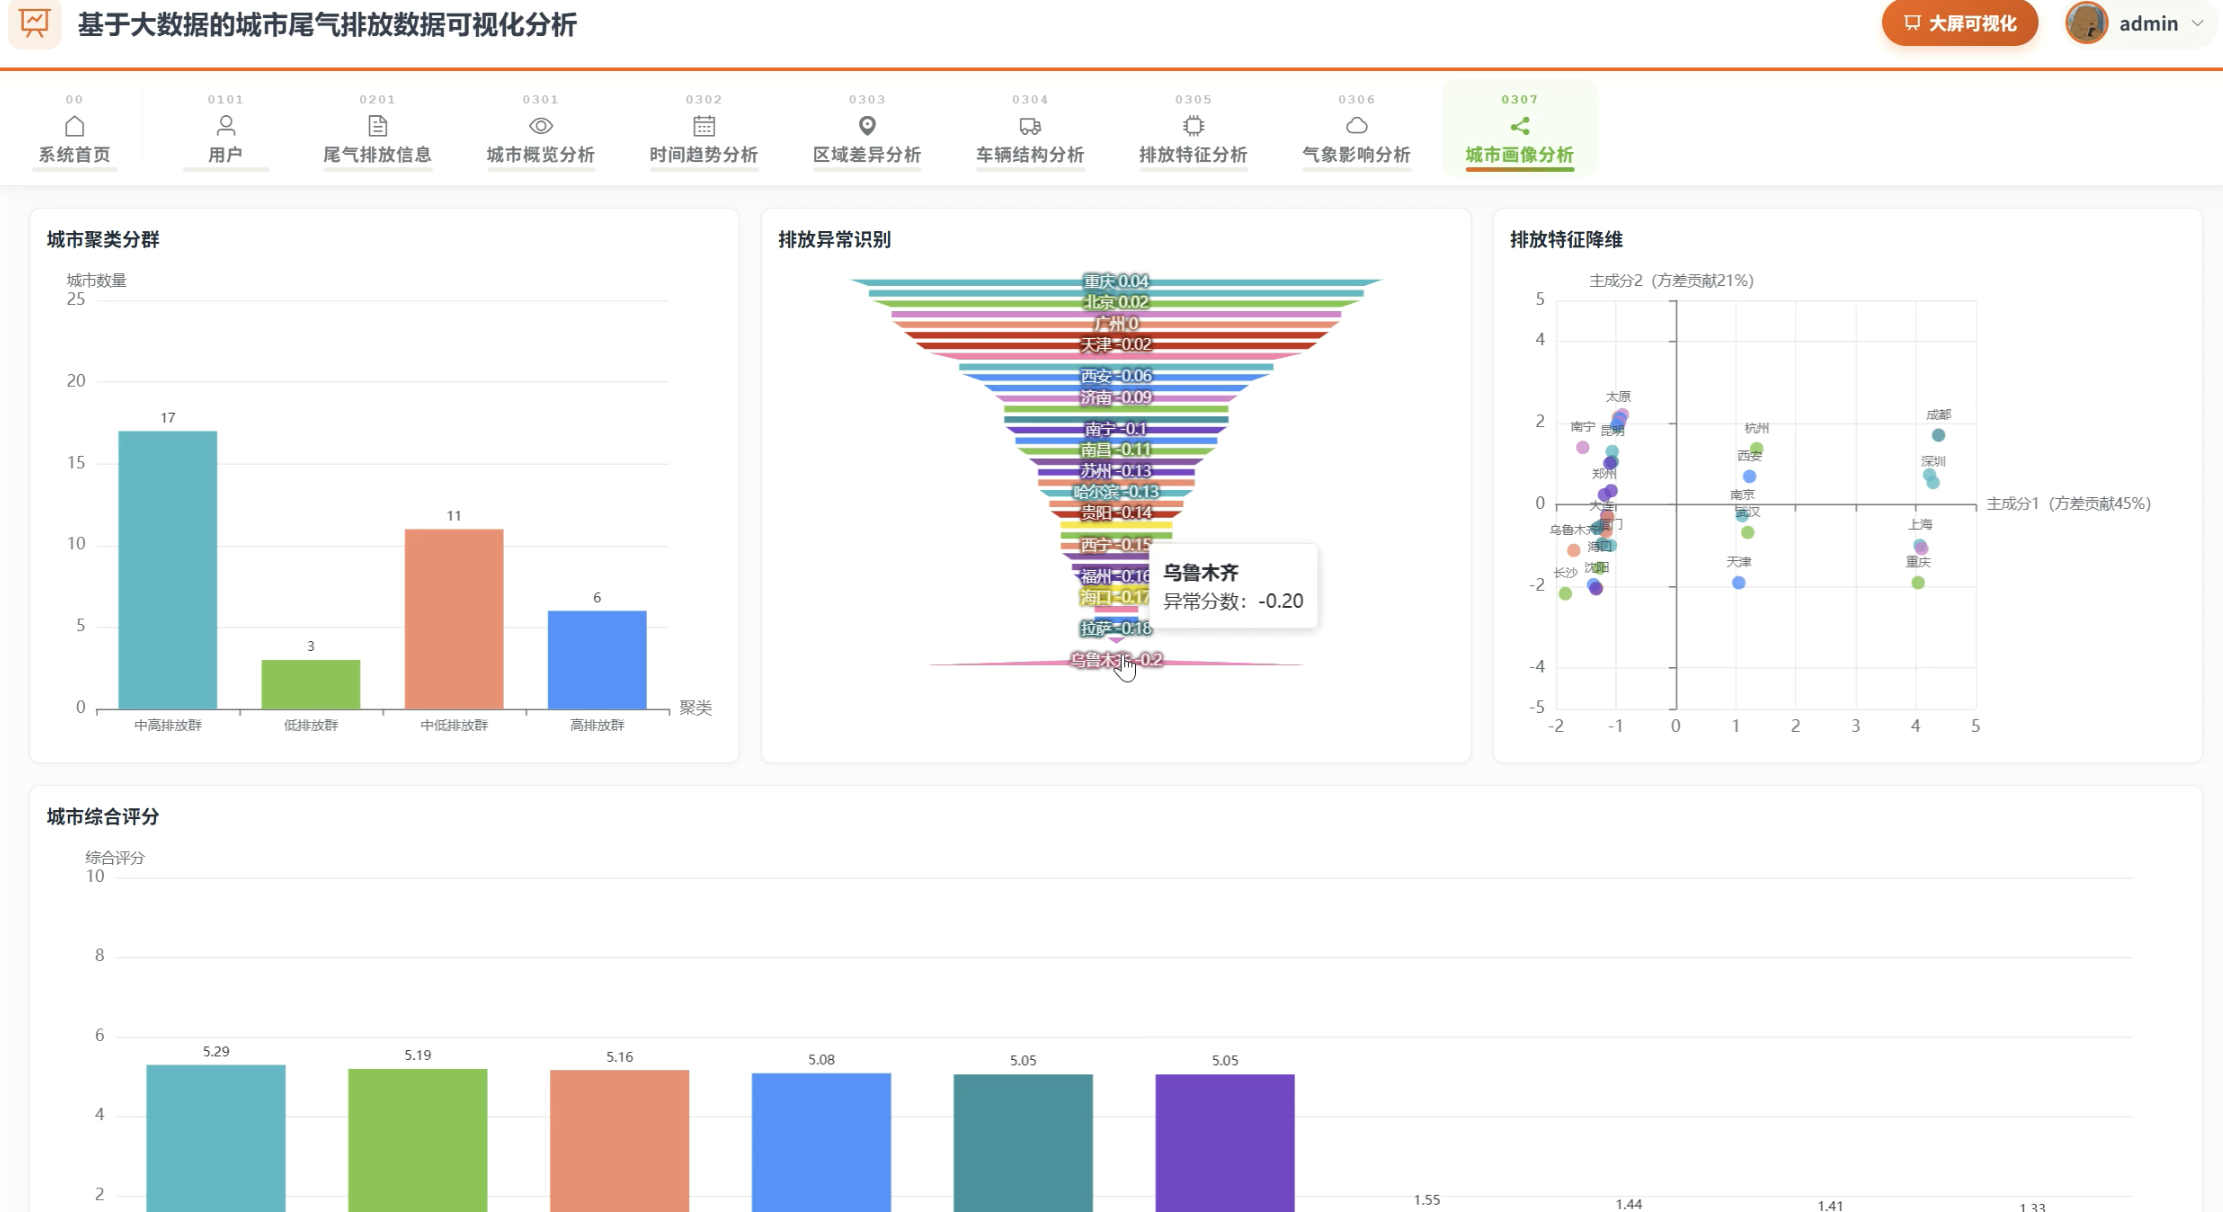Click the 哈尔滨 -0.13 funnel segment
Screen dimensions: 2223x1212
click(x=1116, y=492)
